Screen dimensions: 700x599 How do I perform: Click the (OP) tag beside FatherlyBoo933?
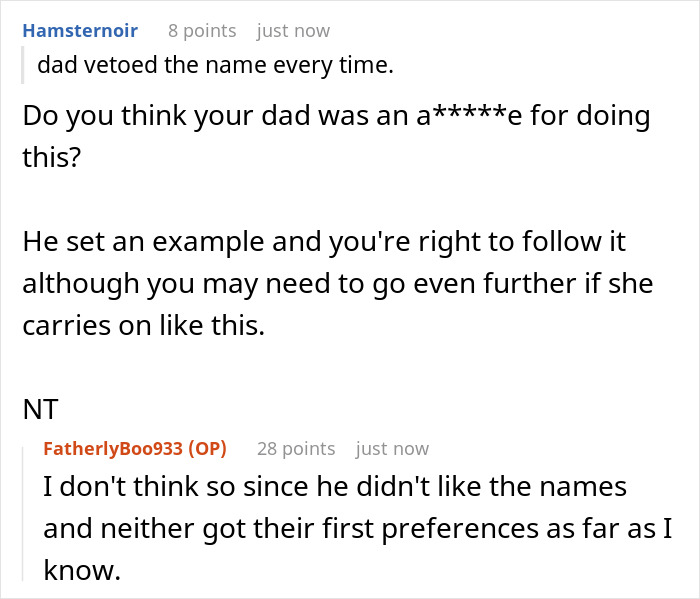point(208,449)
